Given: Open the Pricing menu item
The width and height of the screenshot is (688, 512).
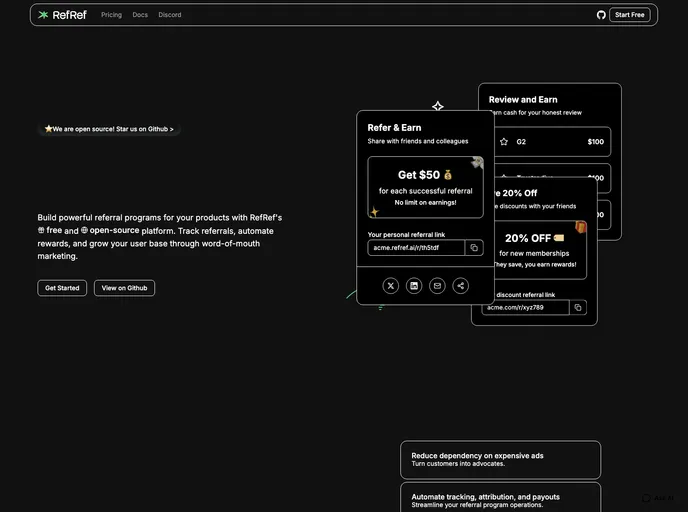Looking at the screenshot, I should coord(111,15).
